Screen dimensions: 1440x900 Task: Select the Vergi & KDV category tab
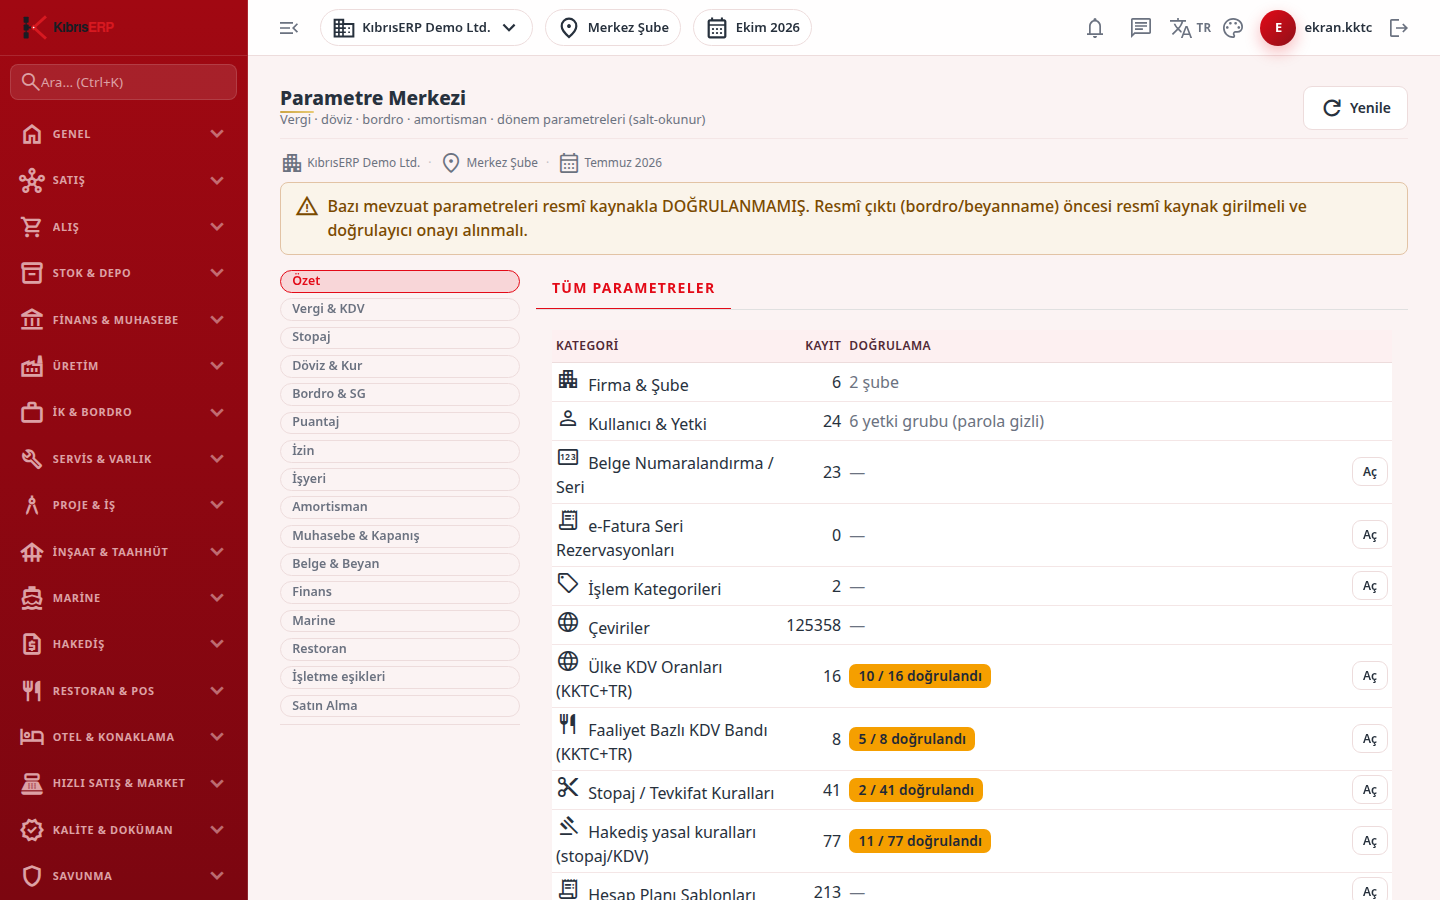pyautogui.click(x=400, y=309)
